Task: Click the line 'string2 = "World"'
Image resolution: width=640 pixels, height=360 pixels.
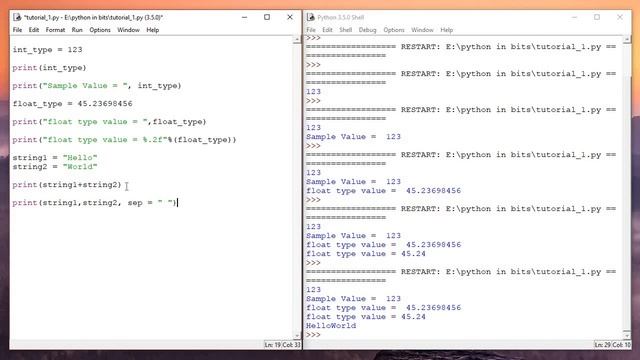Action: pos(55,167)
